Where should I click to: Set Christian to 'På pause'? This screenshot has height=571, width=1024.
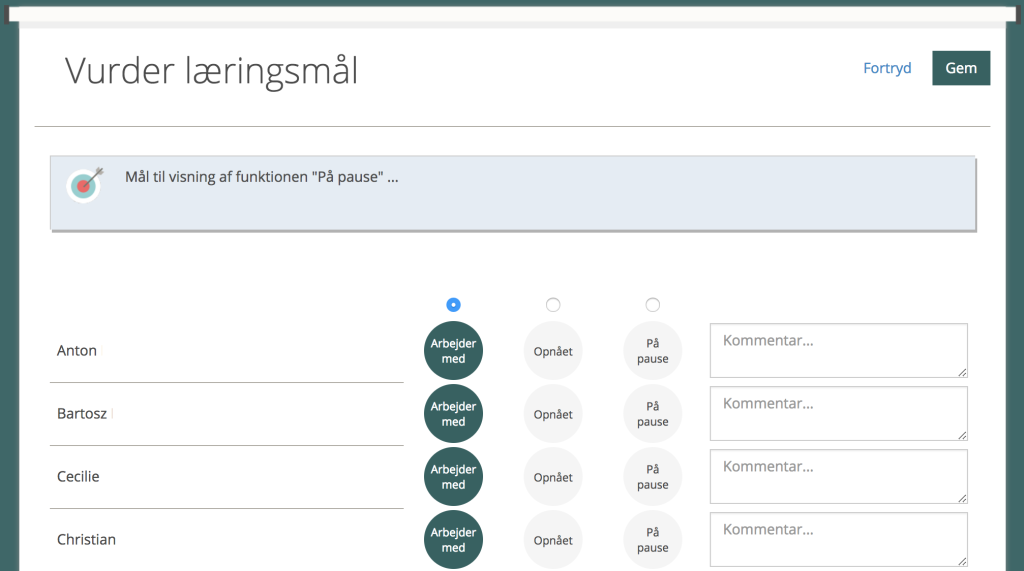(x=653, y=540)
